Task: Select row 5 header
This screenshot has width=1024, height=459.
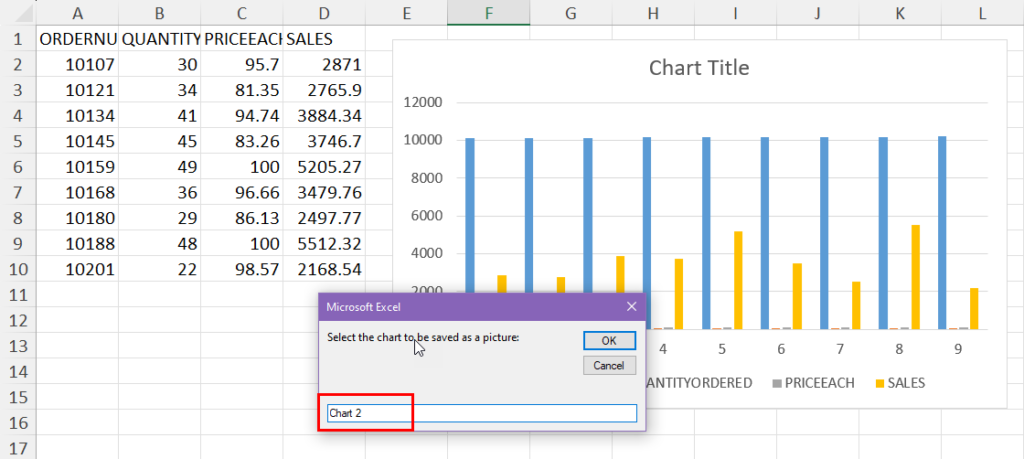Action: (x=18, y=141)
